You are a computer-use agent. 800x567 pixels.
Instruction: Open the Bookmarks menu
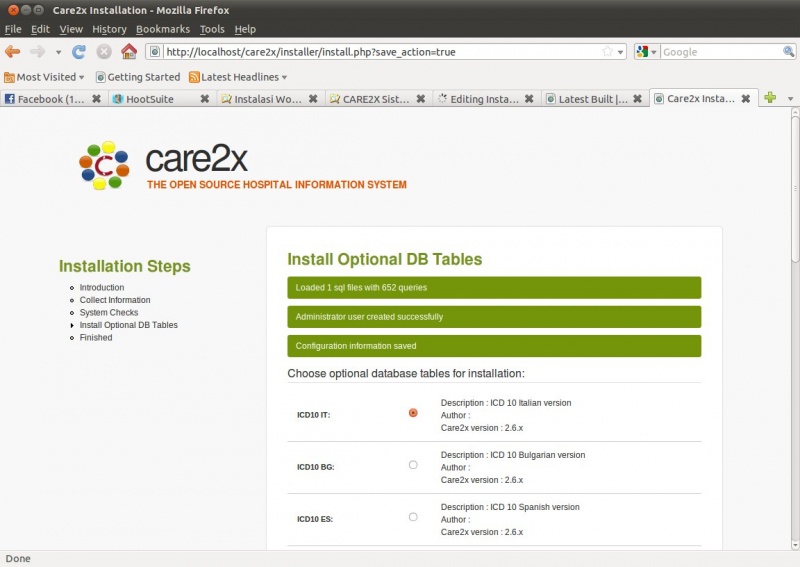pos(162,29)
